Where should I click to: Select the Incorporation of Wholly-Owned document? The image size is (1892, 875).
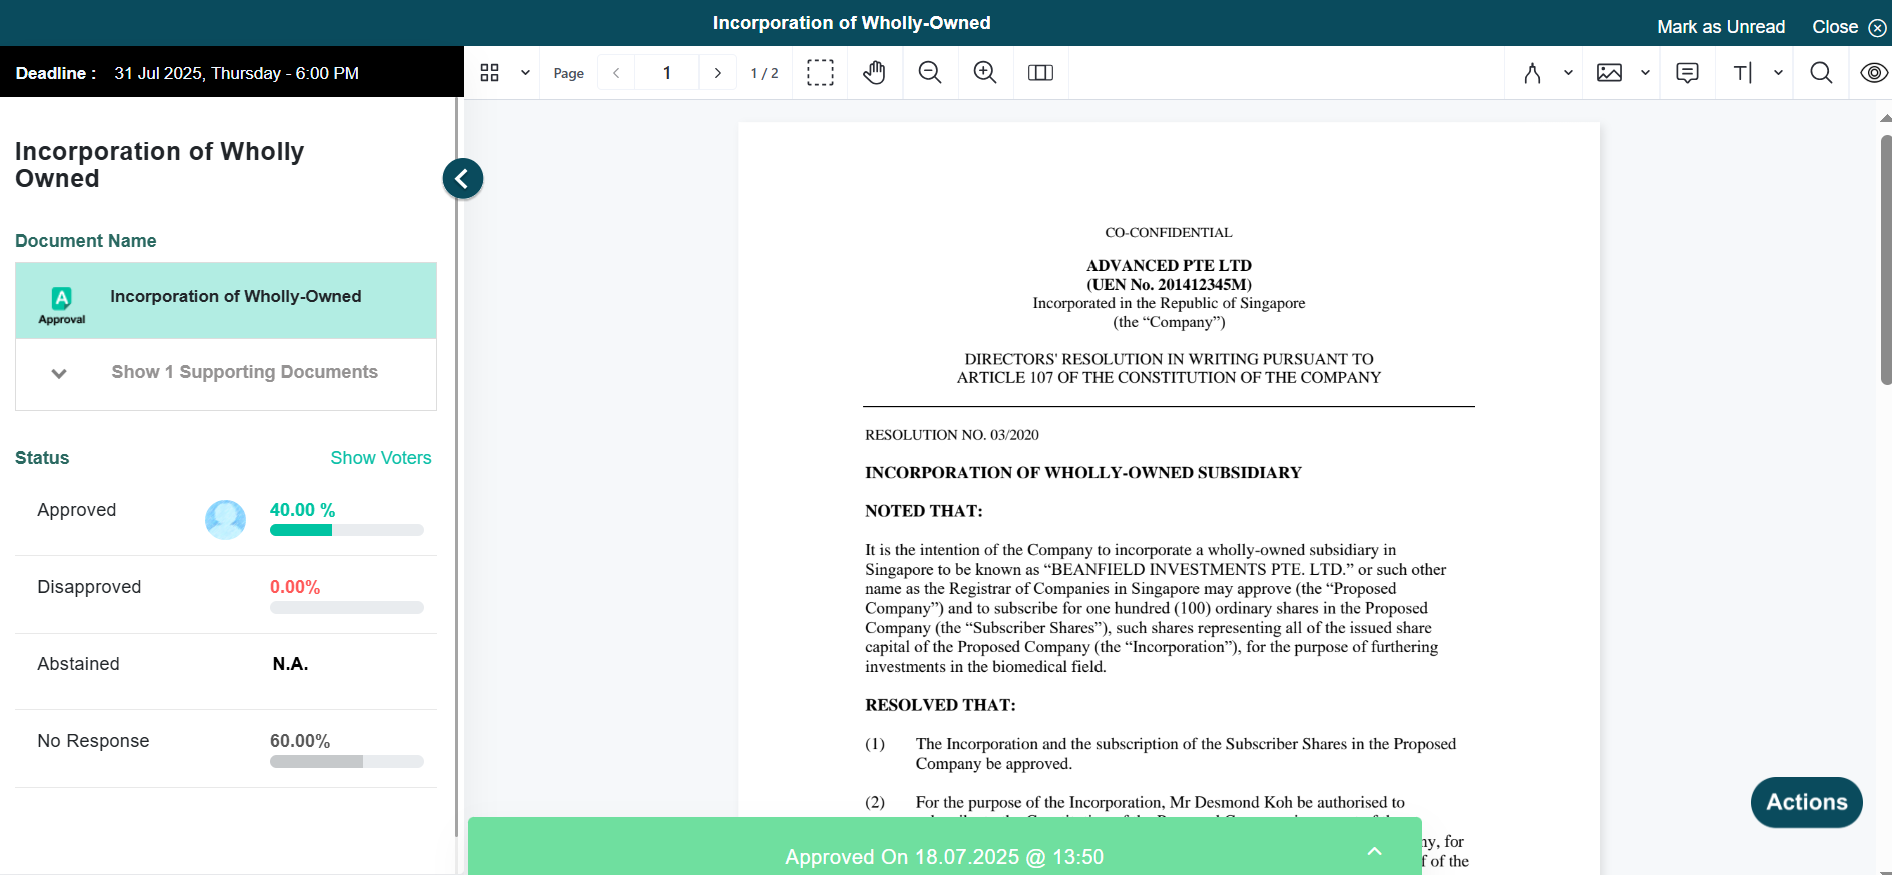[226, 300]
